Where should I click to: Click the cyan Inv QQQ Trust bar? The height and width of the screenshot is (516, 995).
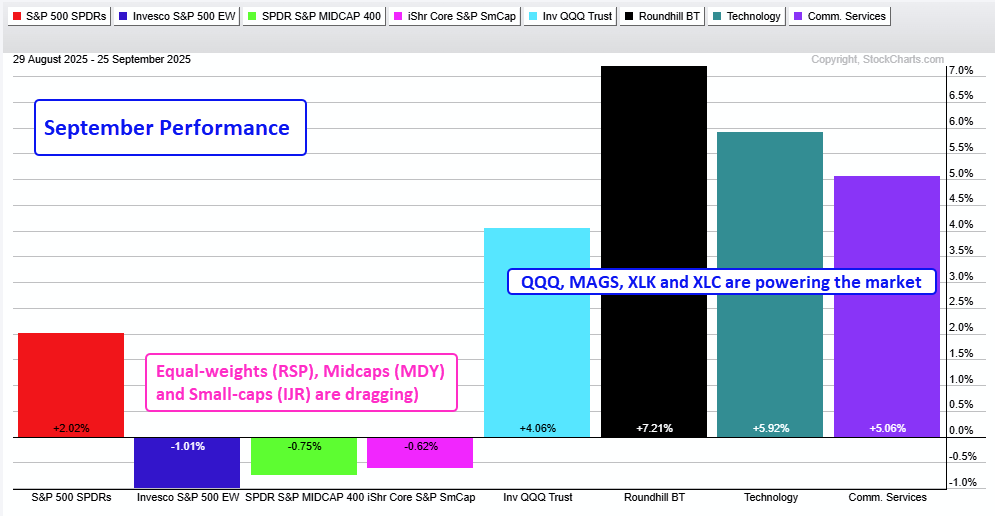coord(537,332)
